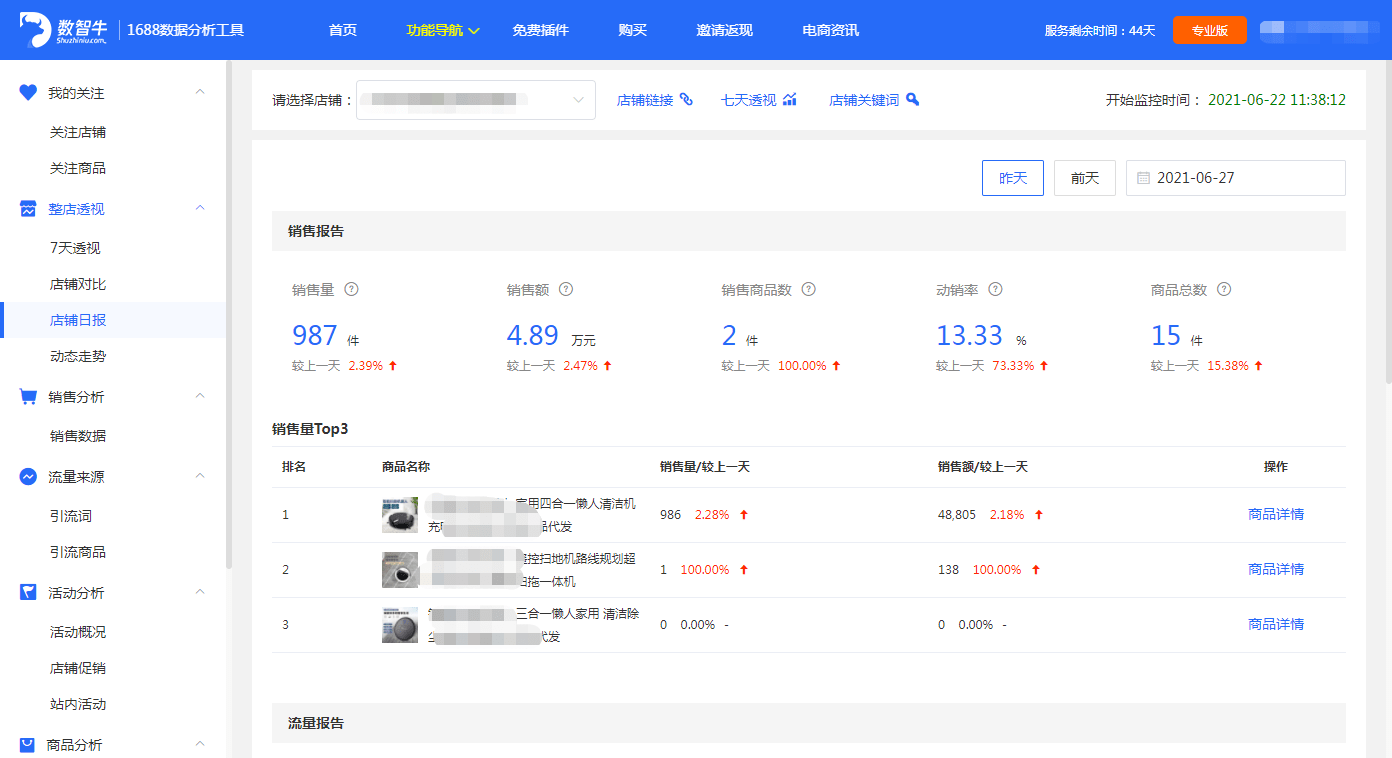Image resolution: width=1392 pixels, height=758 pixels.
Task: Collapse the 流量来源 section chevron
Action: (x=200, y=476)
